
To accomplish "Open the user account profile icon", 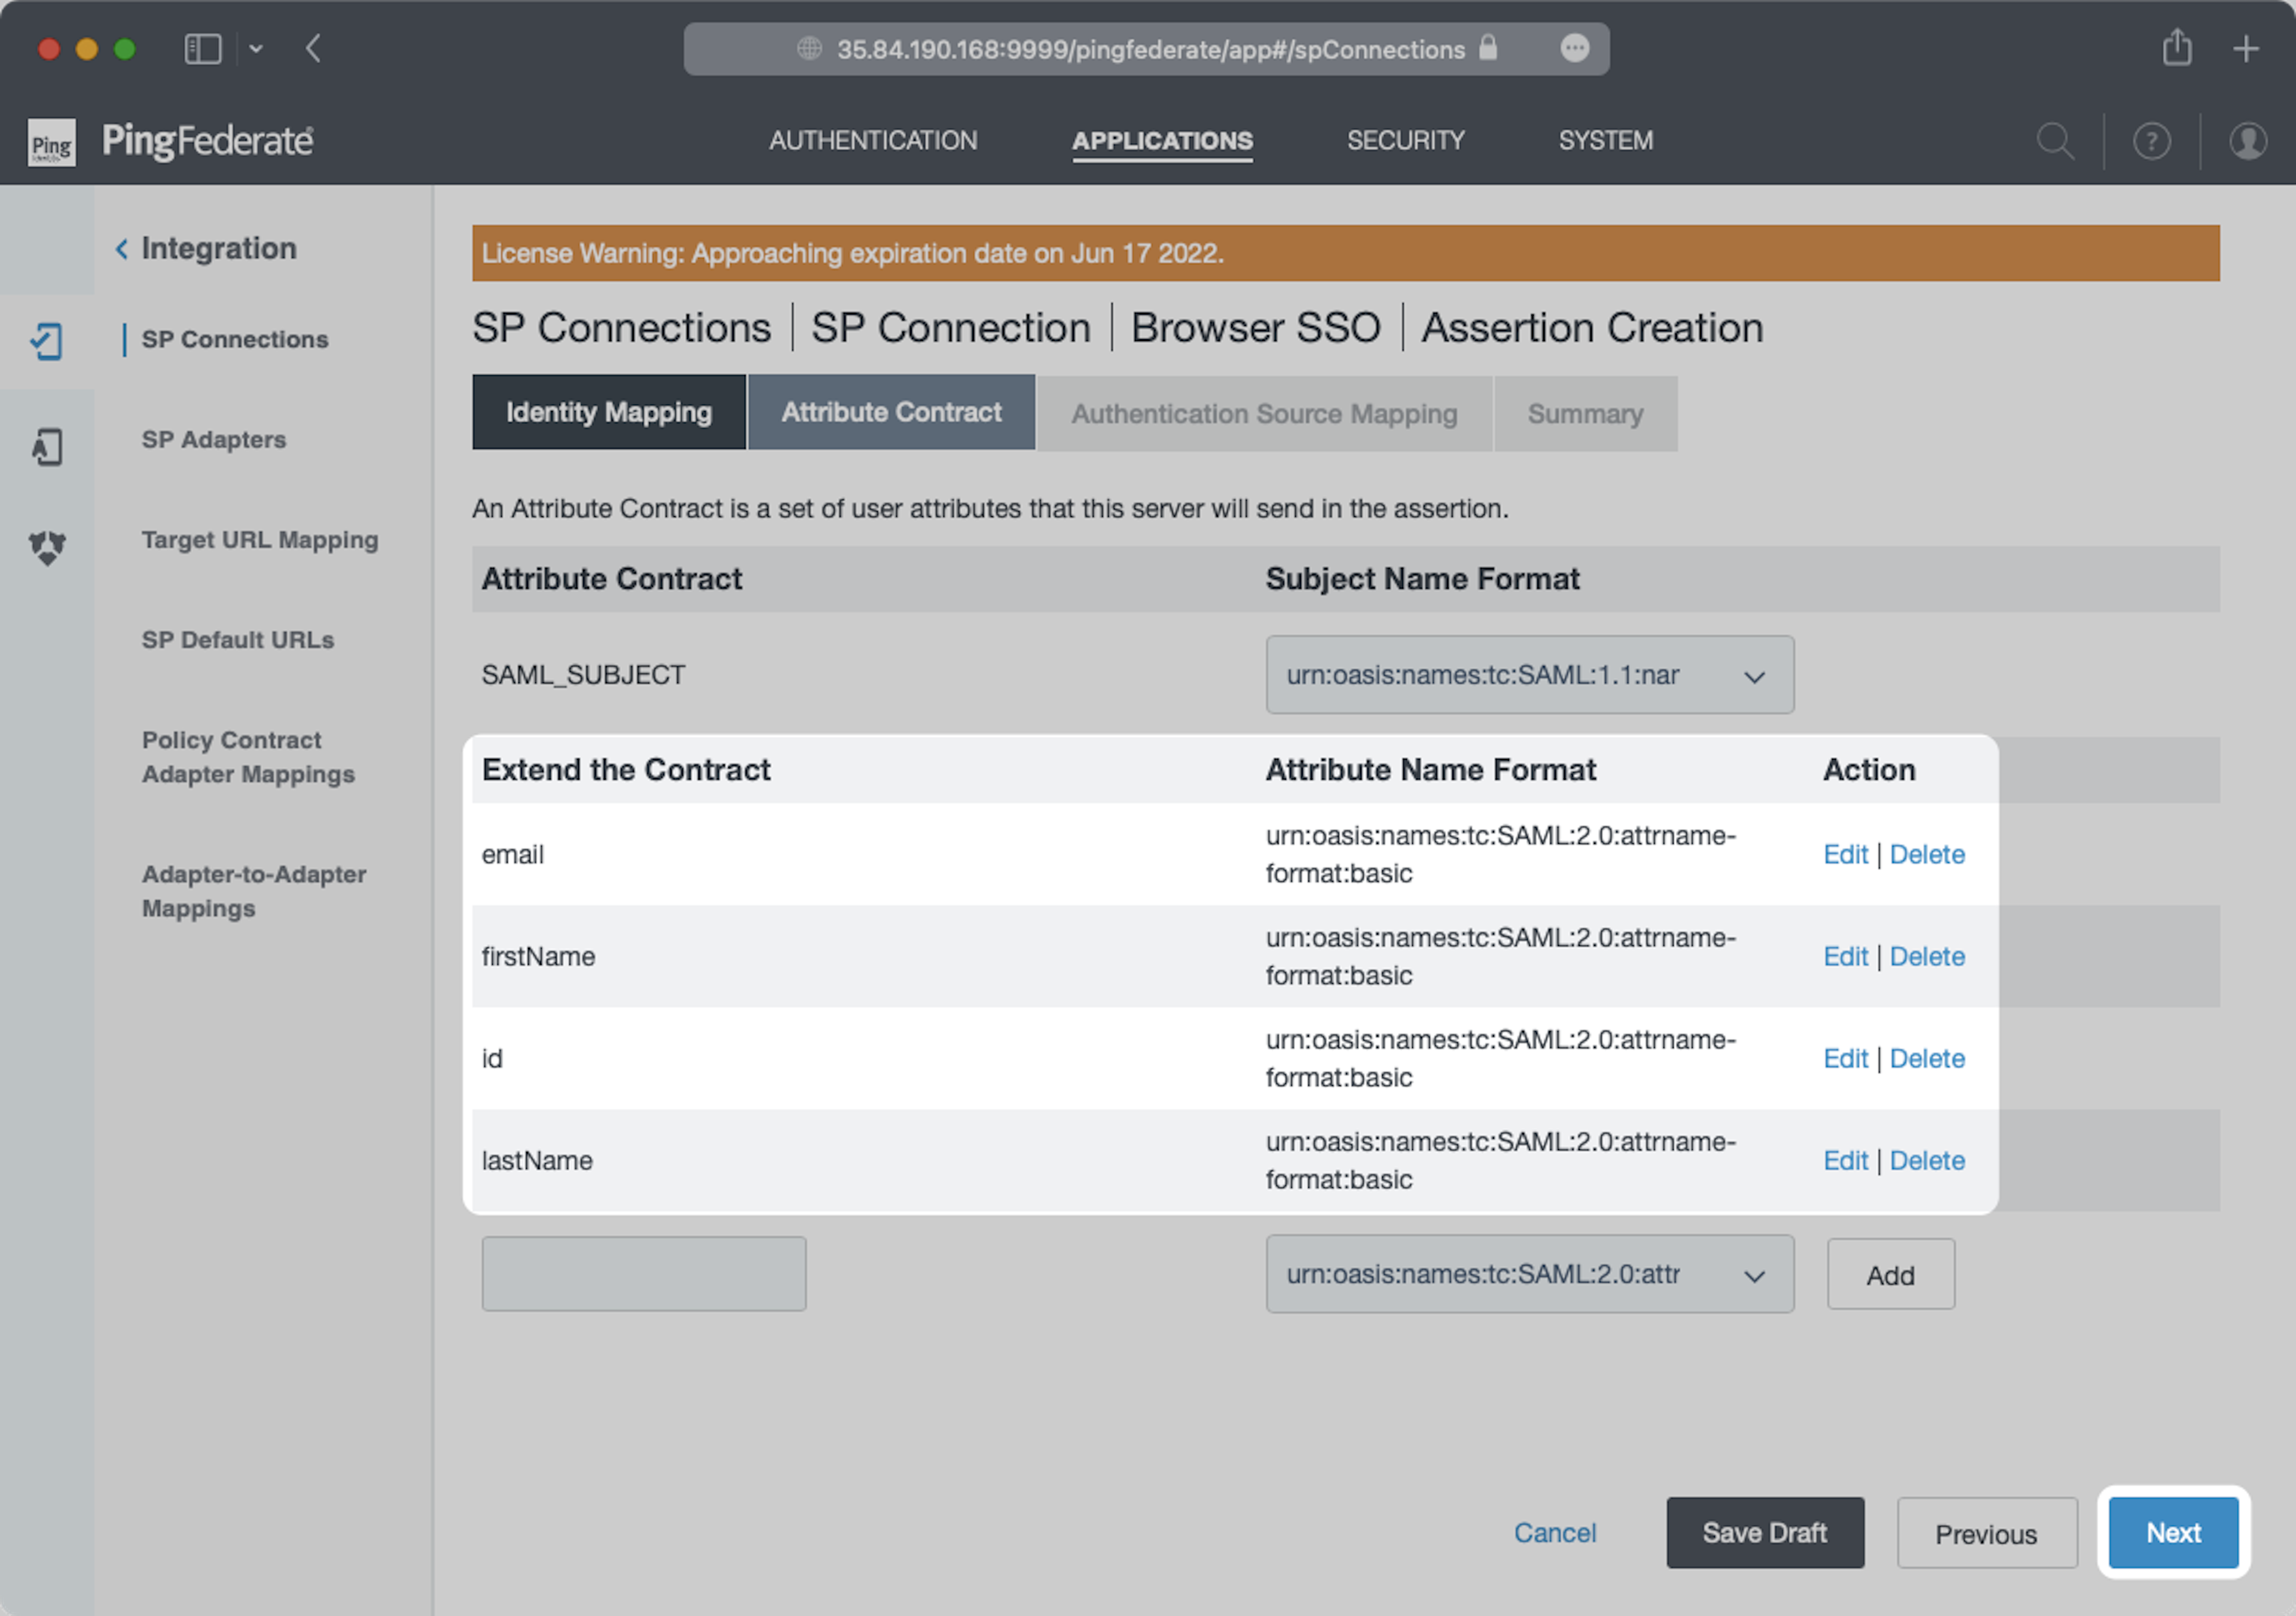I will tap(2247, 141).
